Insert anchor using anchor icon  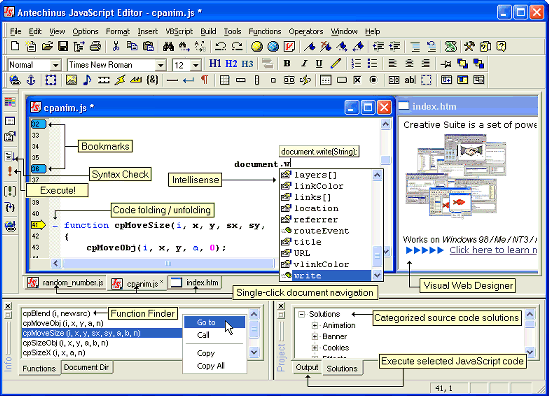[31, 80]
